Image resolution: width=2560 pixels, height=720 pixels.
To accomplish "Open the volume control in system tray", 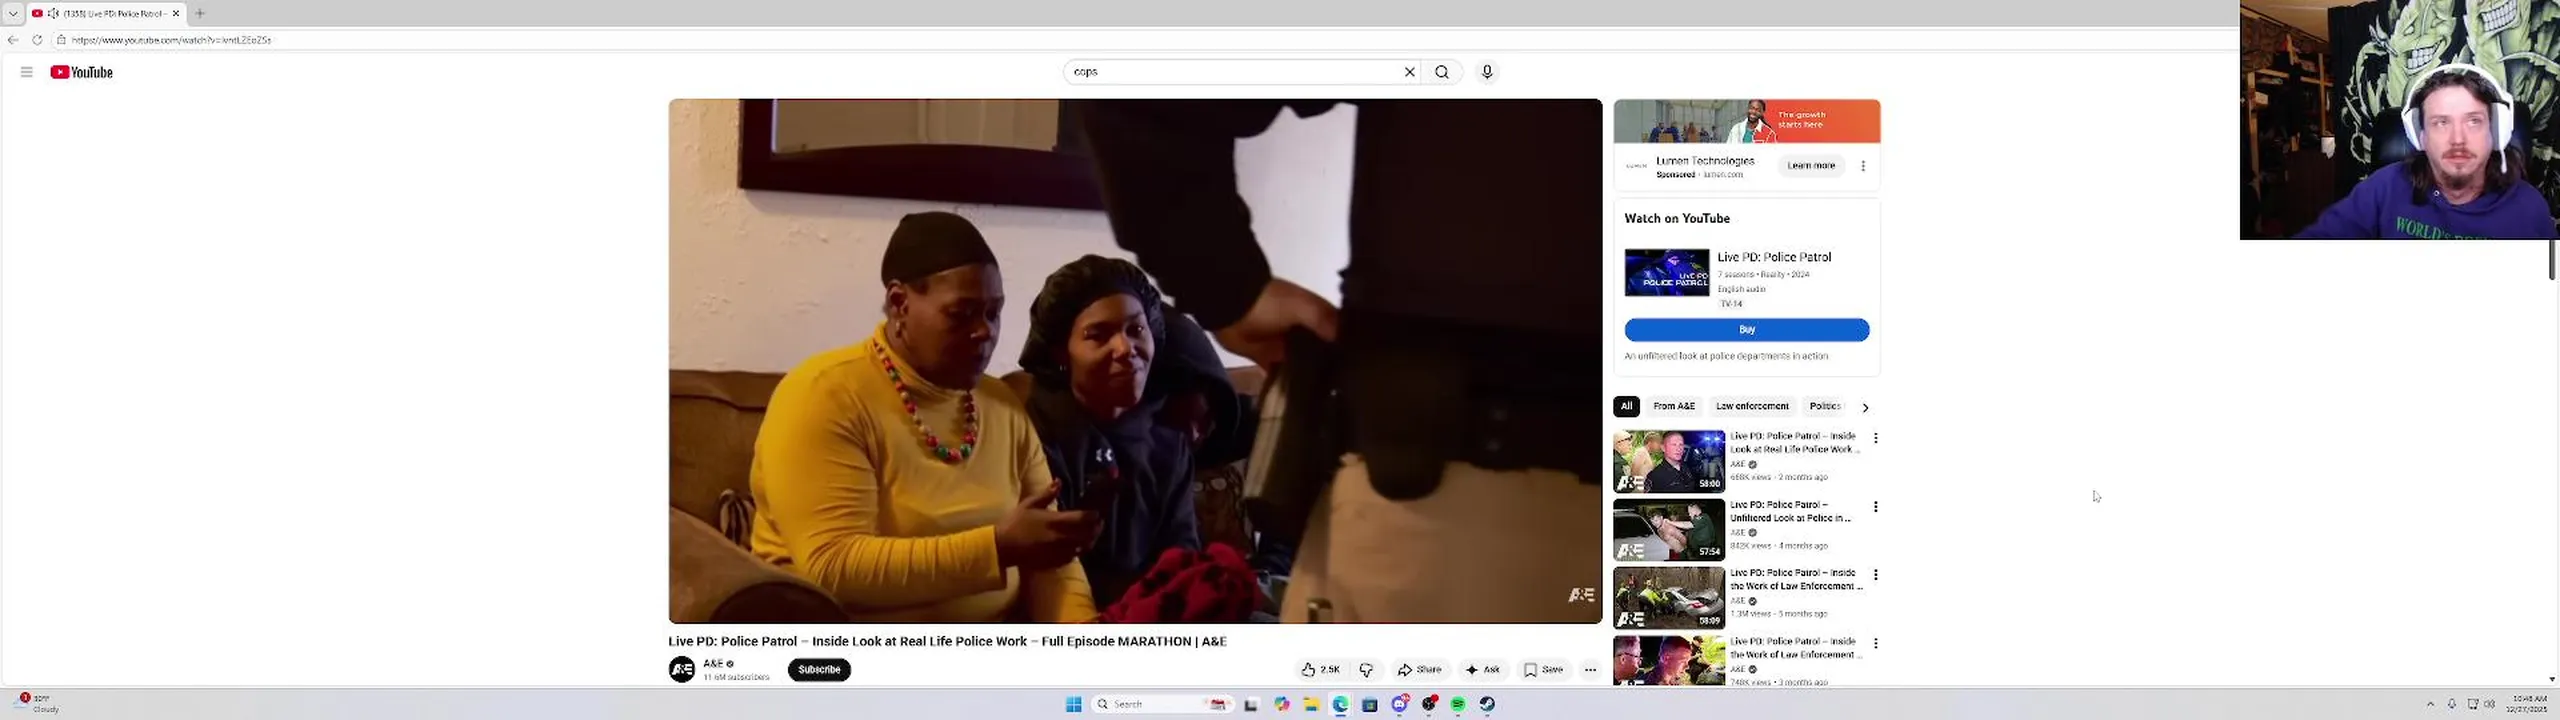I will pos(2490,704).
